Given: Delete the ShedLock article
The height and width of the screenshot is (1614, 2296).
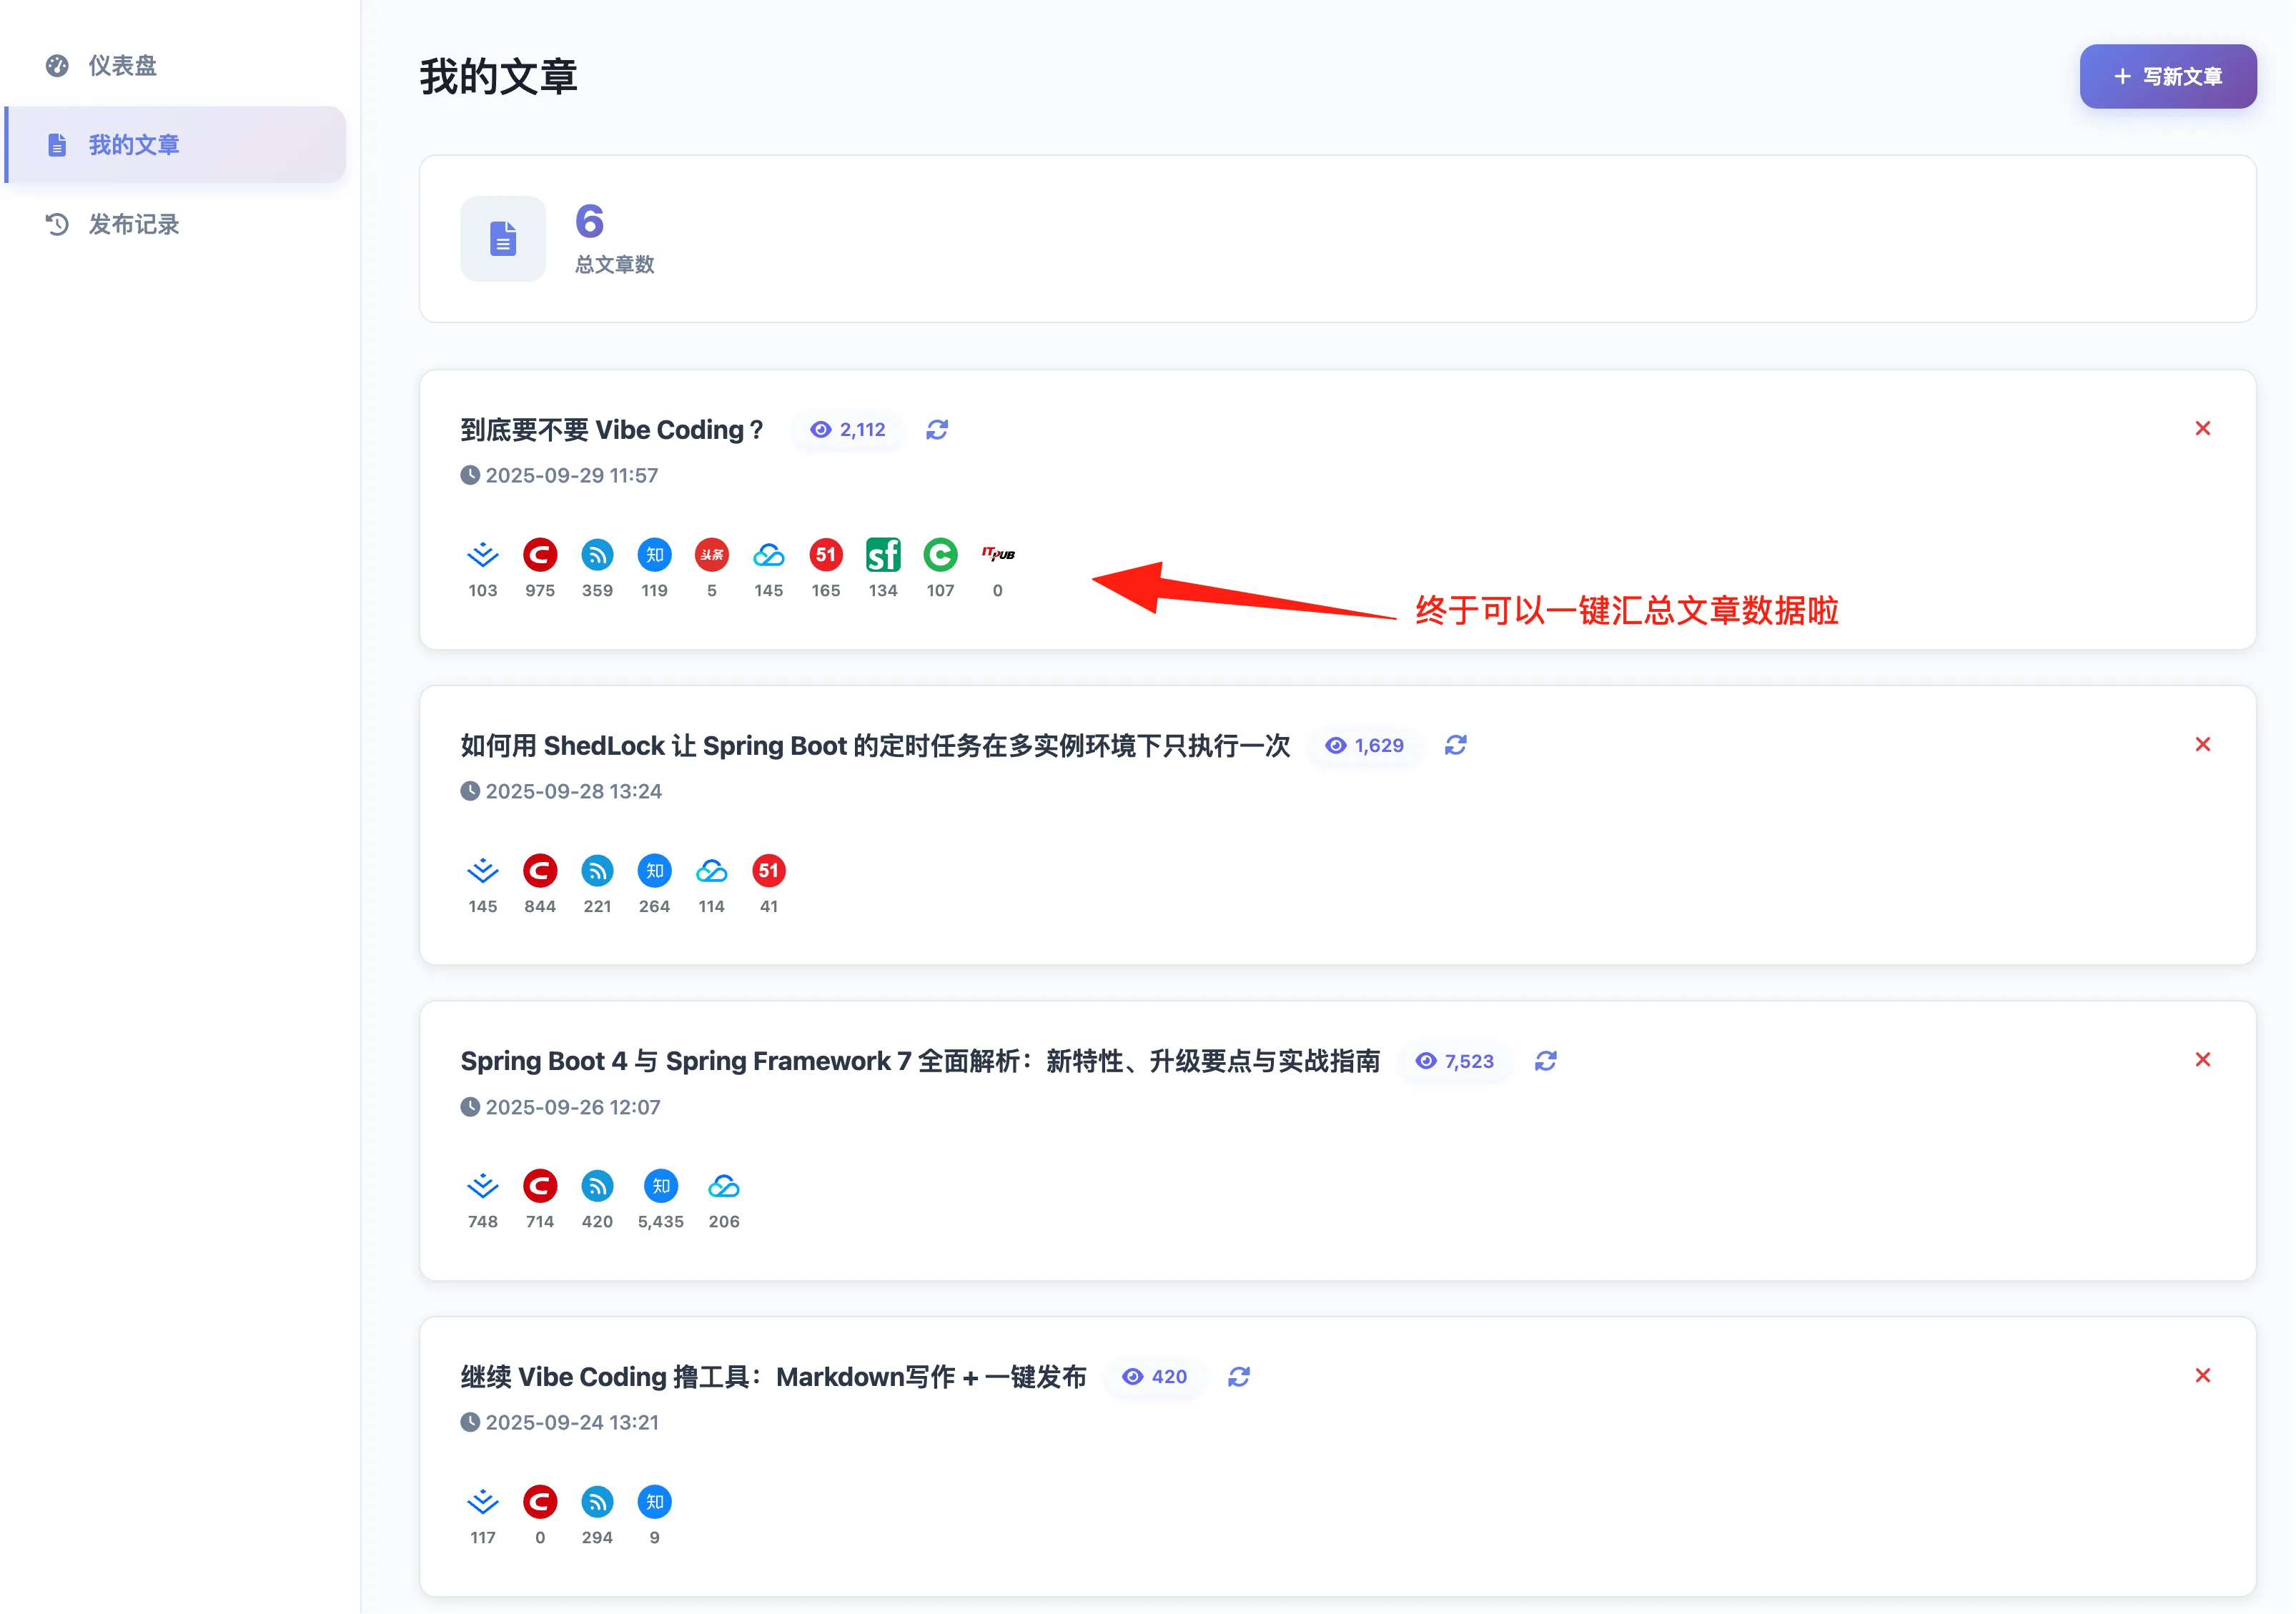Looking at the screenshot, I should click(2202, 744).
